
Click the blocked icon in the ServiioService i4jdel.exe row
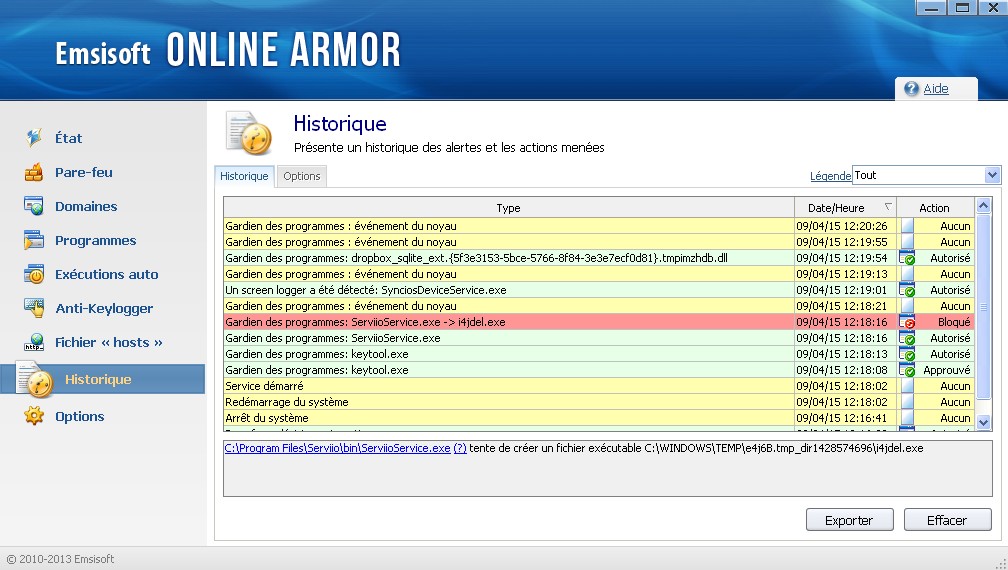click(907, 322)
